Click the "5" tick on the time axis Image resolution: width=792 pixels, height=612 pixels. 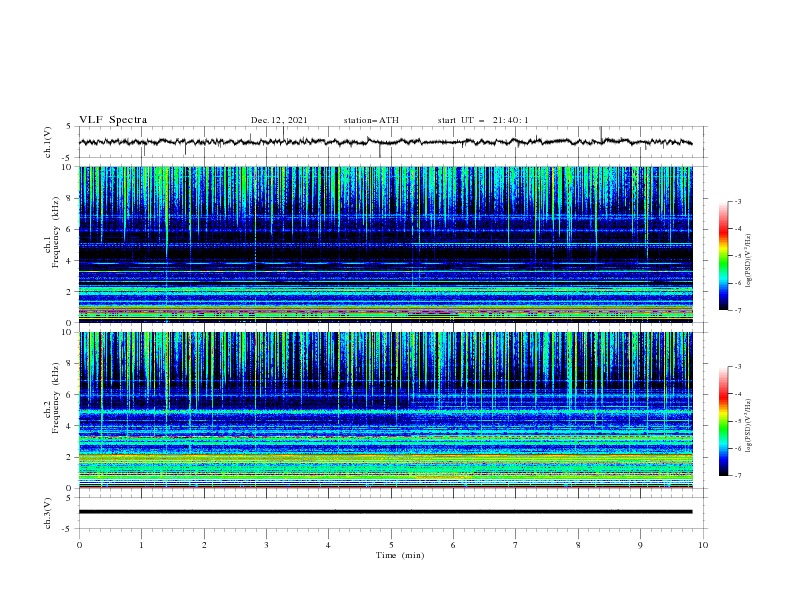click(x=391, y=545)
